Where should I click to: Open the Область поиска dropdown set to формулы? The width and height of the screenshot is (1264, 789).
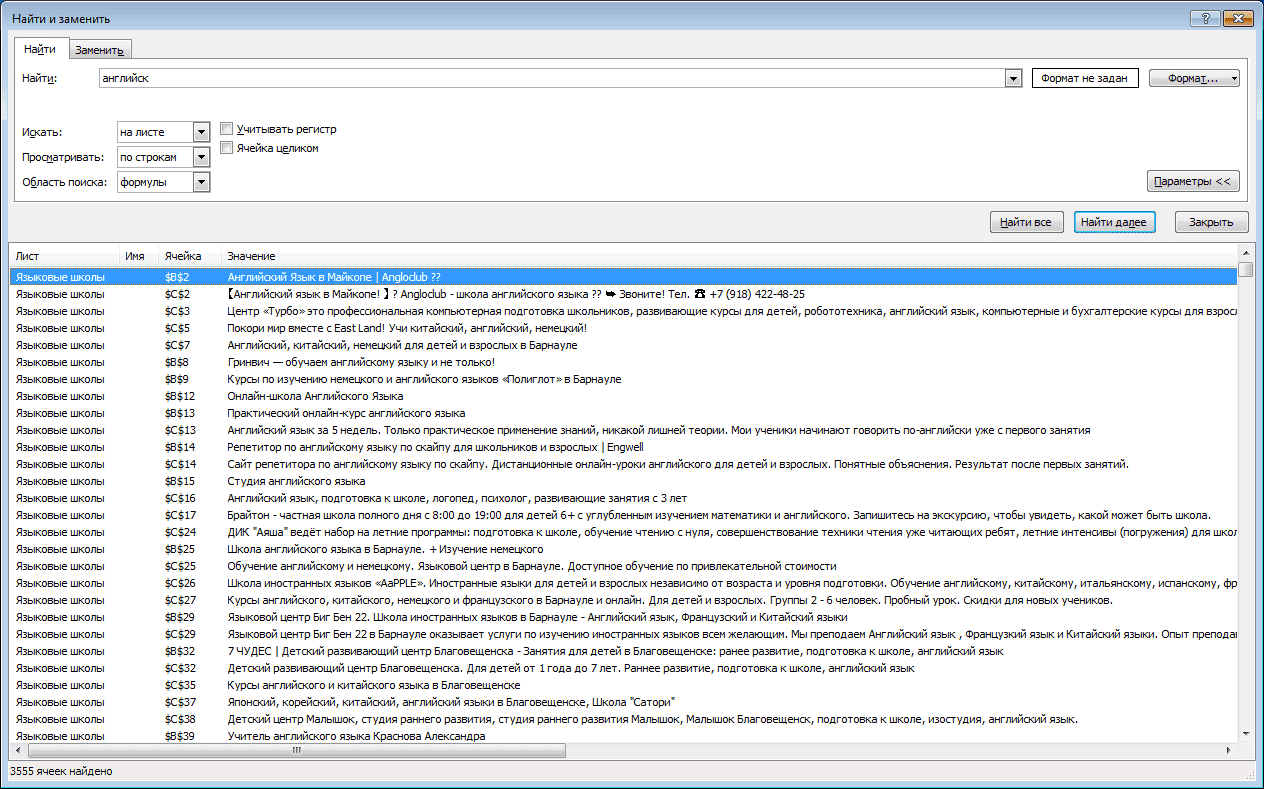coord(201,182)
